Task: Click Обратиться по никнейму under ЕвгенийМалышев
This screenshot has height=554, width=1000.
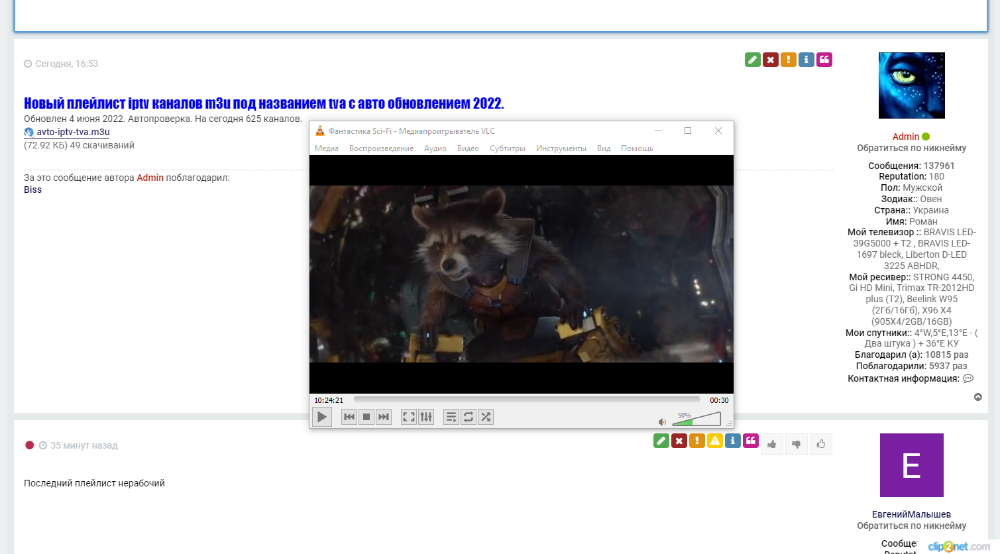Action: click(911, 526)
